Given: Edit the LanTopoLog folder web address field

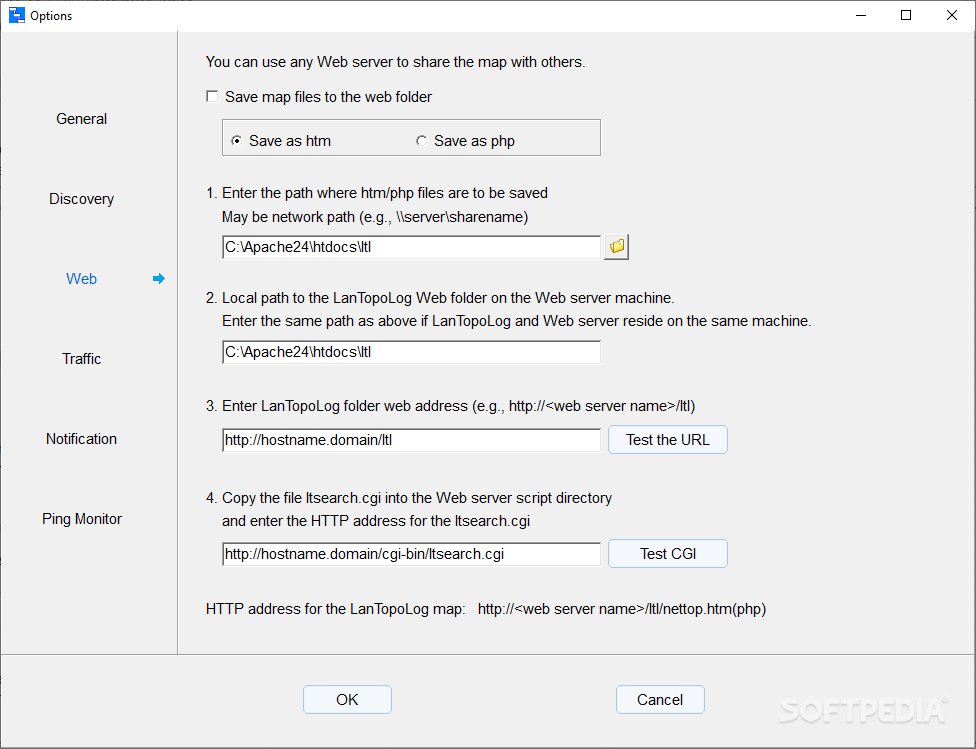Looking at the screenshot, I should coord(411,440).
